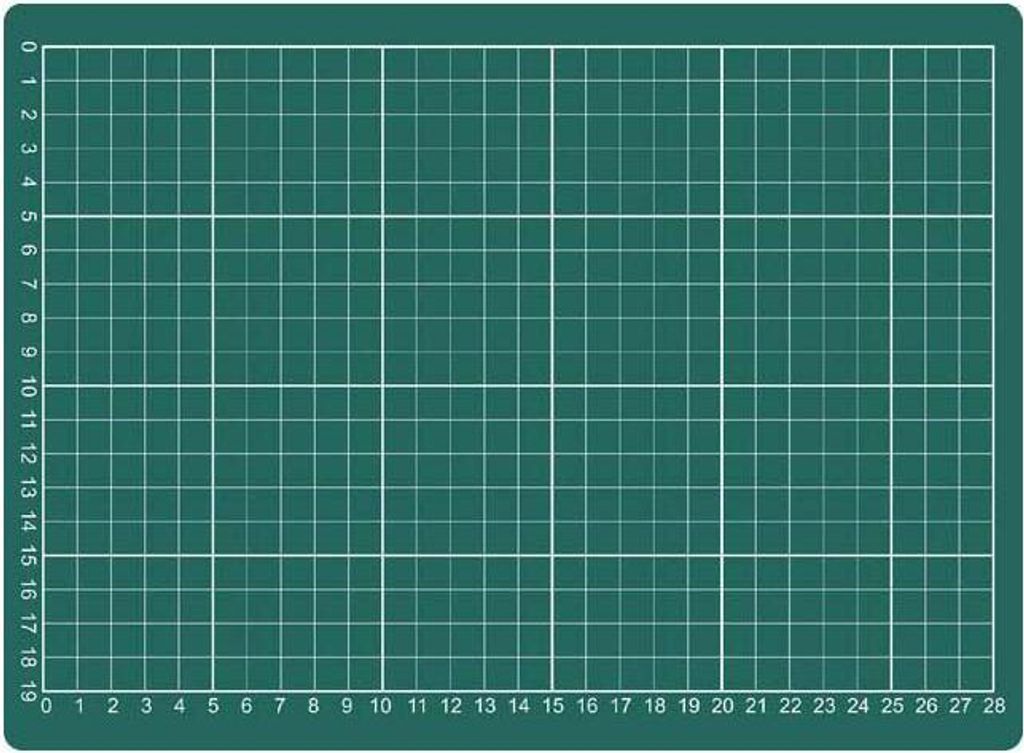Click the number 15 on the bottom ruler

[552, 706]
